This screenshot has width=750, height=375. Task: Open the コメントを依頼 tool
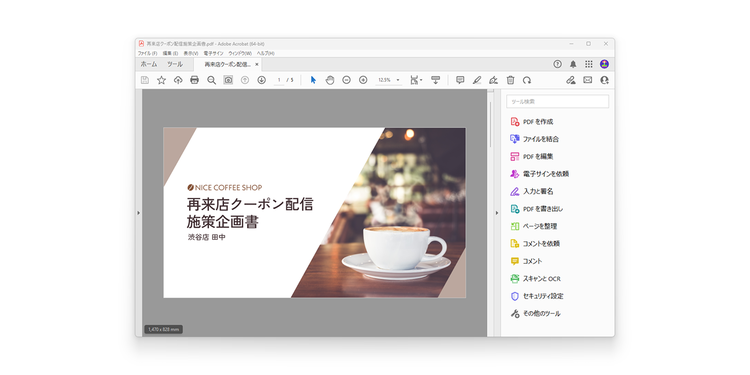click(x=535, y=243)
